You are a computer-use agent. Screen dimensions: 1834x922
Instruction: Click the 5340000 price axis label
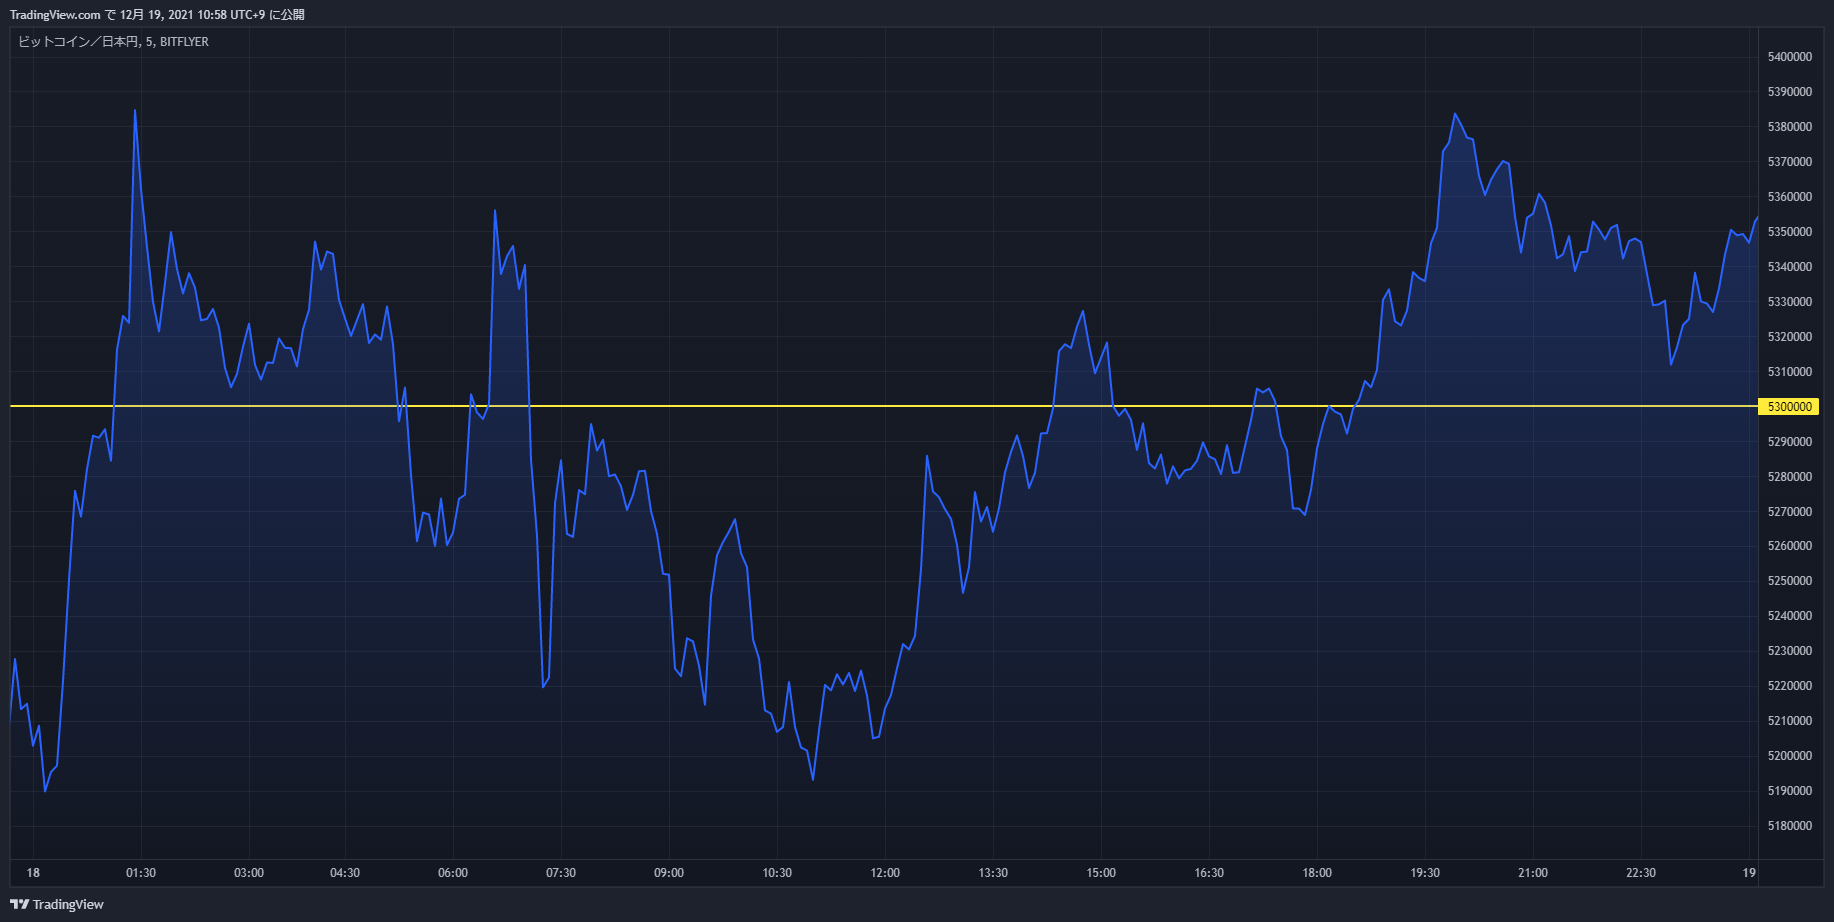(x=1789, y=267)
